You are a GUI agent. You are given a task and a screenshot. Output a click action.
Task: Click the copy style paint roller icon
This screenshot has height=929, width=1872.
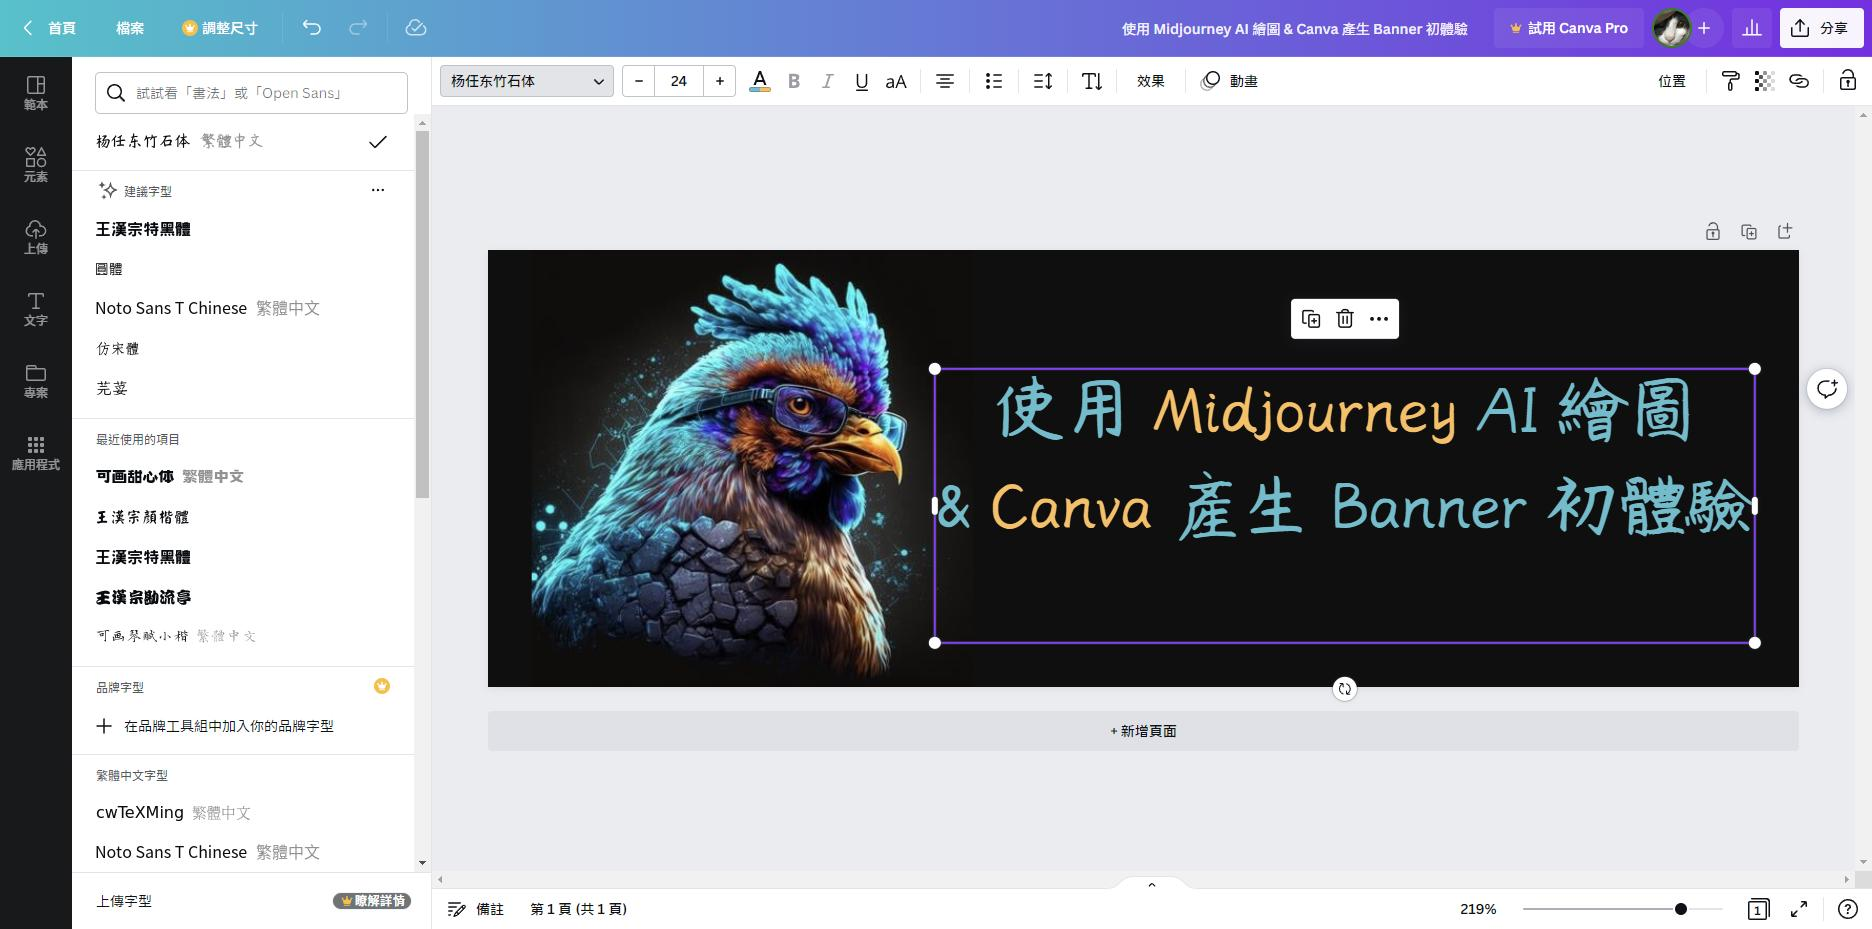pos(1730,81)
